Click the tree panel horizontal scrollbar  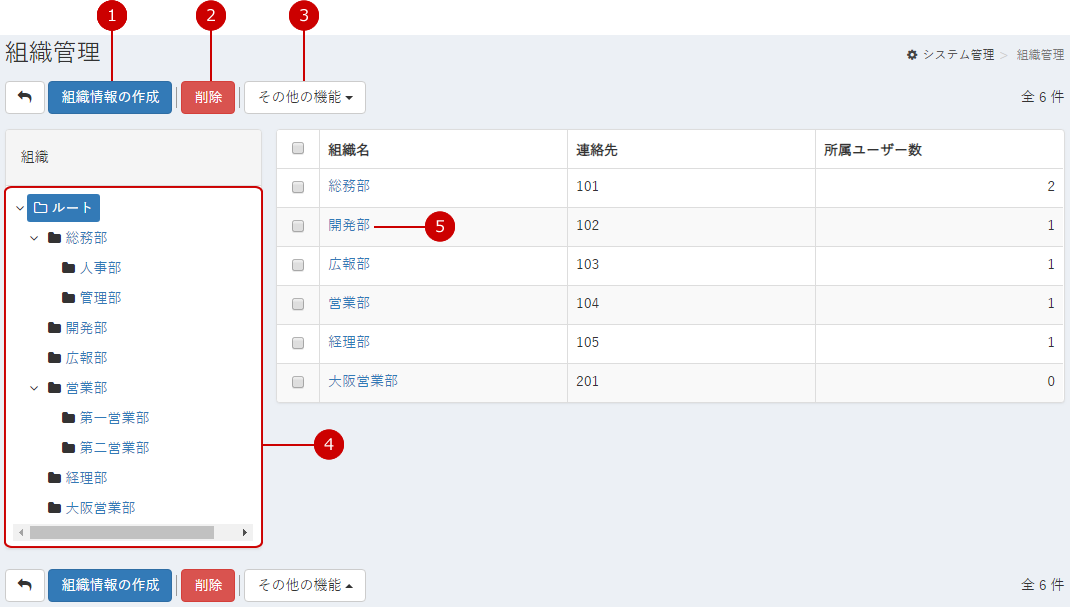click(x=122, y=533)
